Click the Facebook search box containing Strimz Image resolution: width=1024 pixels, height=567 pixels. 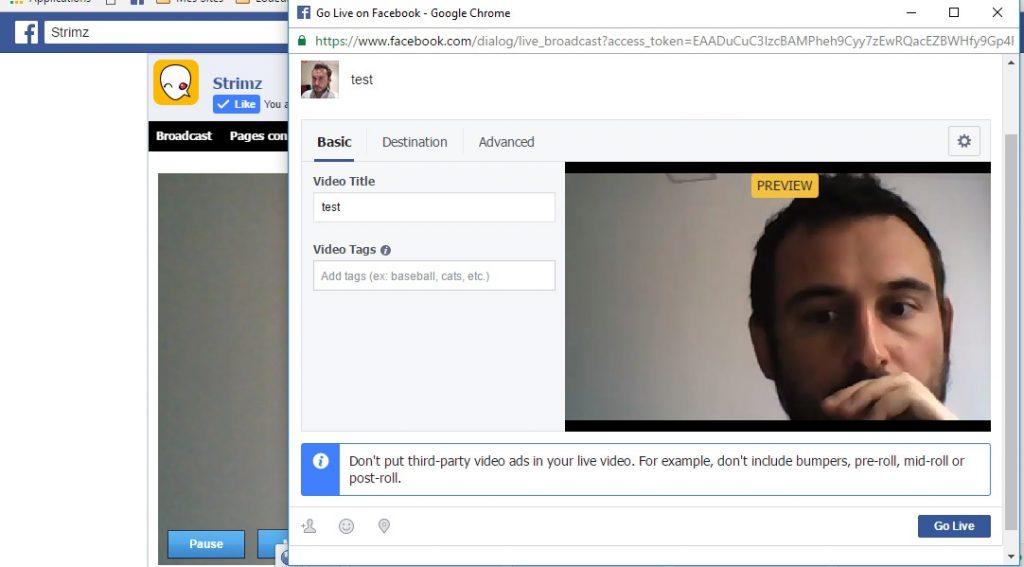click(x=167, y=32)
